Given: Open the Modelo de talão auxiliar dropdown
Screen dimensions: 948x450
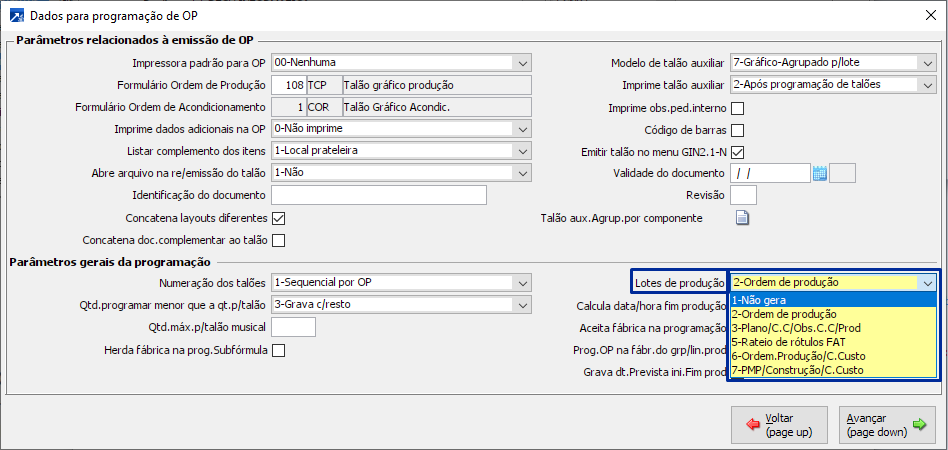Looking at the screenshot, I should [x=927, y=63].
